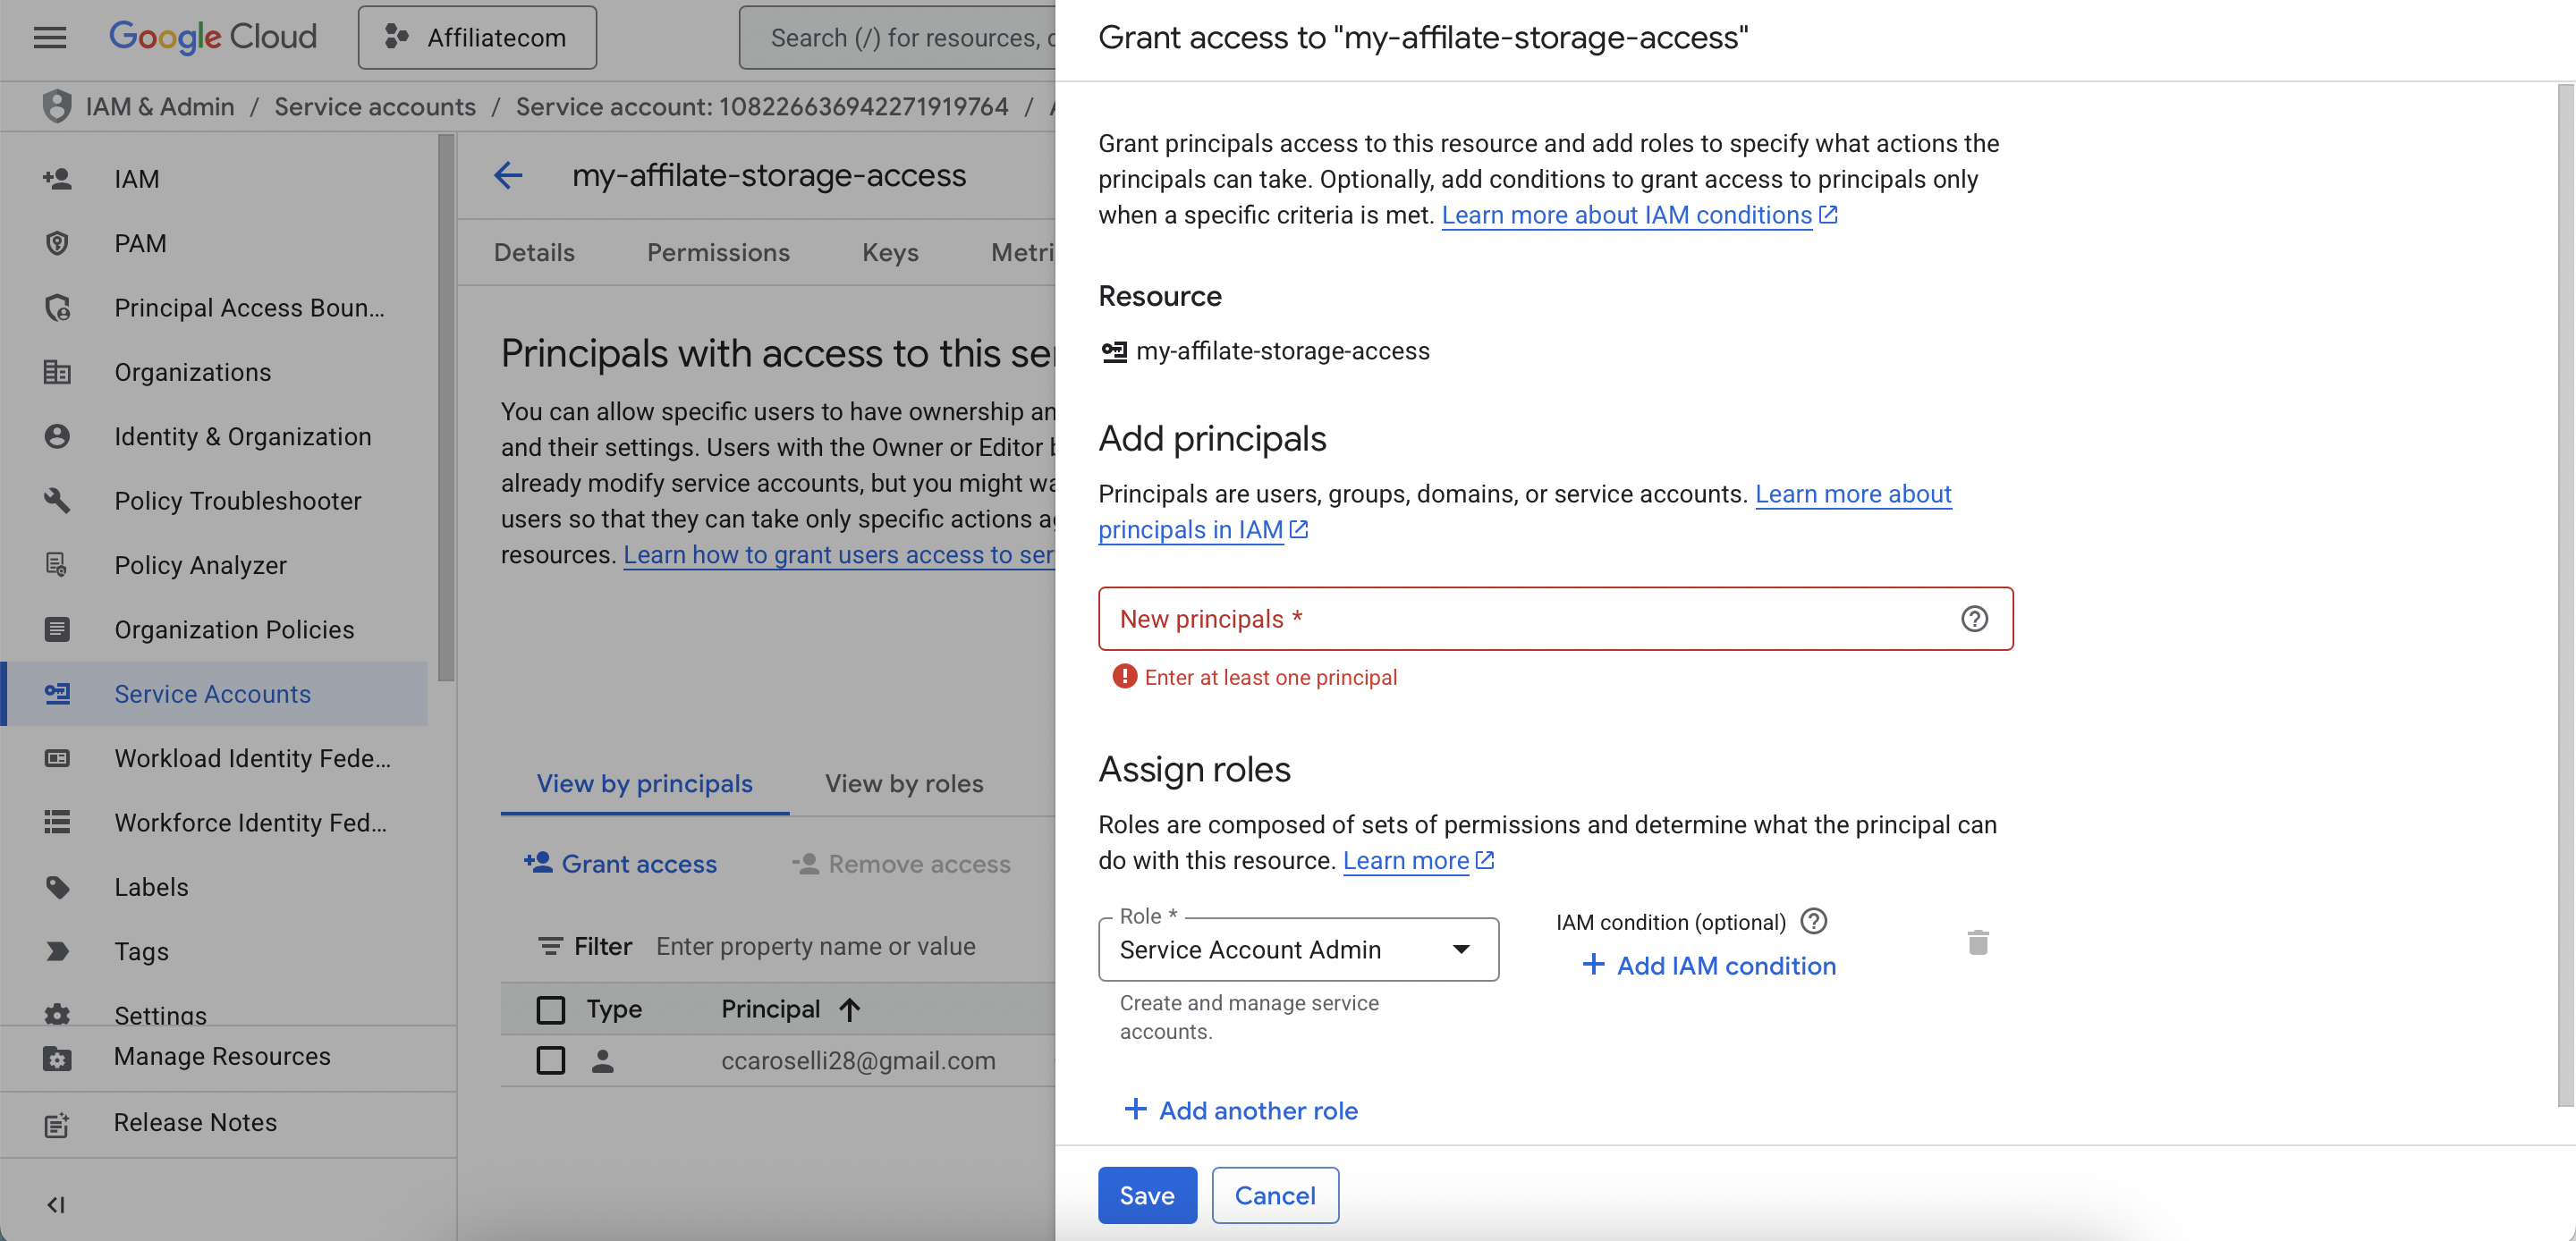Viewport: 2576px width, 1241px height.
Task: Click the Filter property name input
Action: (x=816, y=946)
